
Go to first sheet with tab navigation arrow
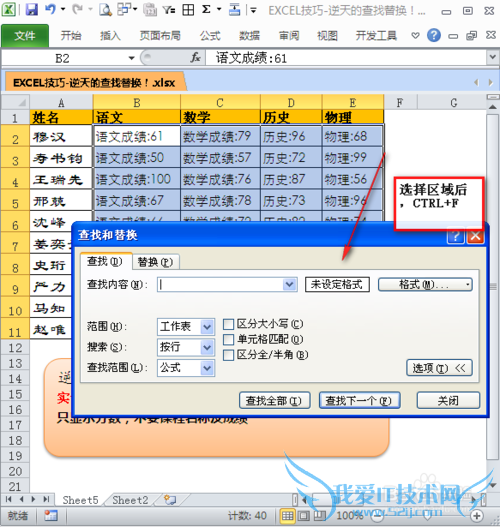[9, 499]
